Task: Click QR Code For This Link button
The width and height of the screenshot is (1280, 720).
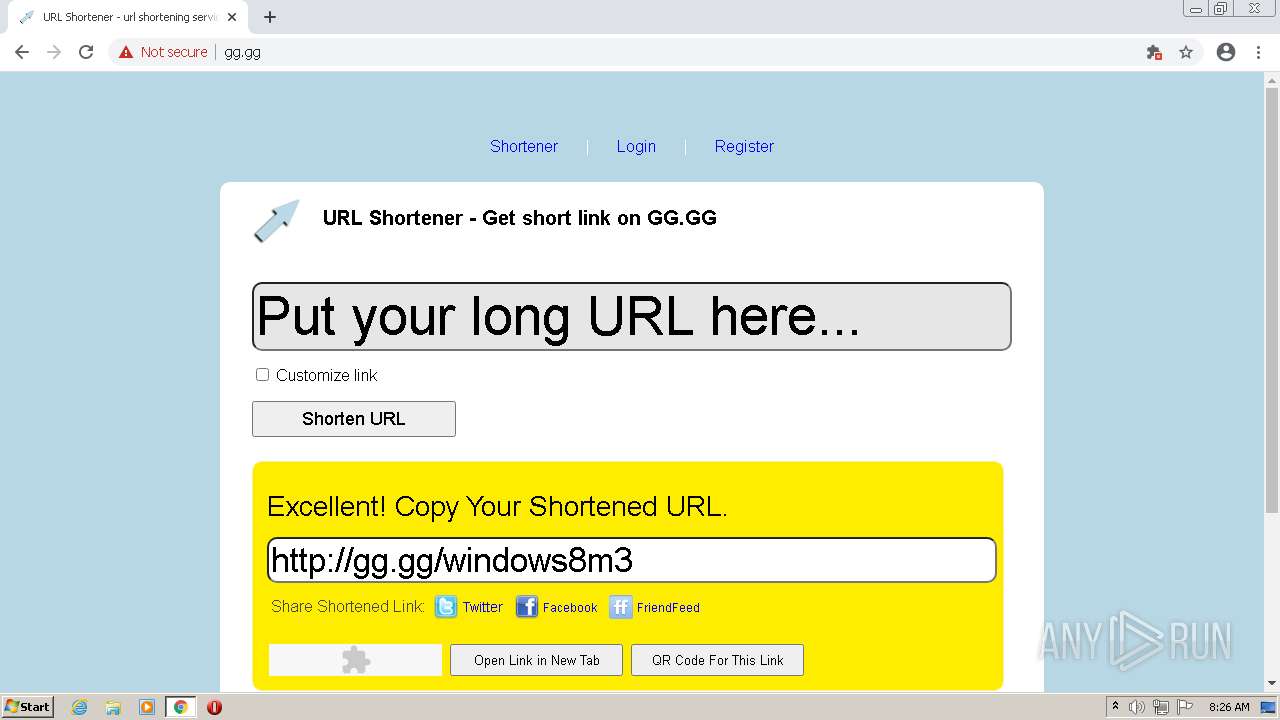Action: [717, 660]
